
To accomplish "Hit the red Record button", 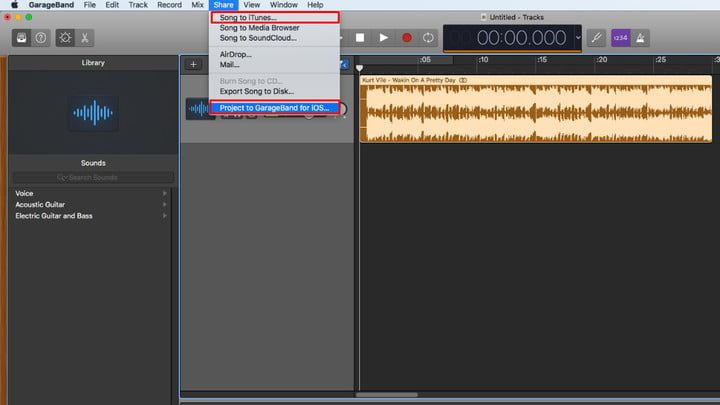I will (407, 38).
